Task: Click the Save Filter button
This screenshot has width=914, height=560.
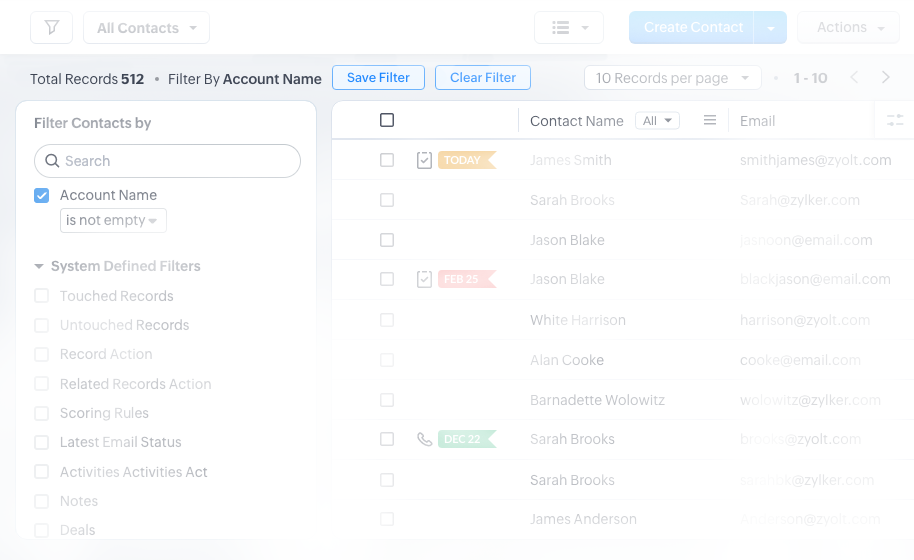Action: pos(378,78)
